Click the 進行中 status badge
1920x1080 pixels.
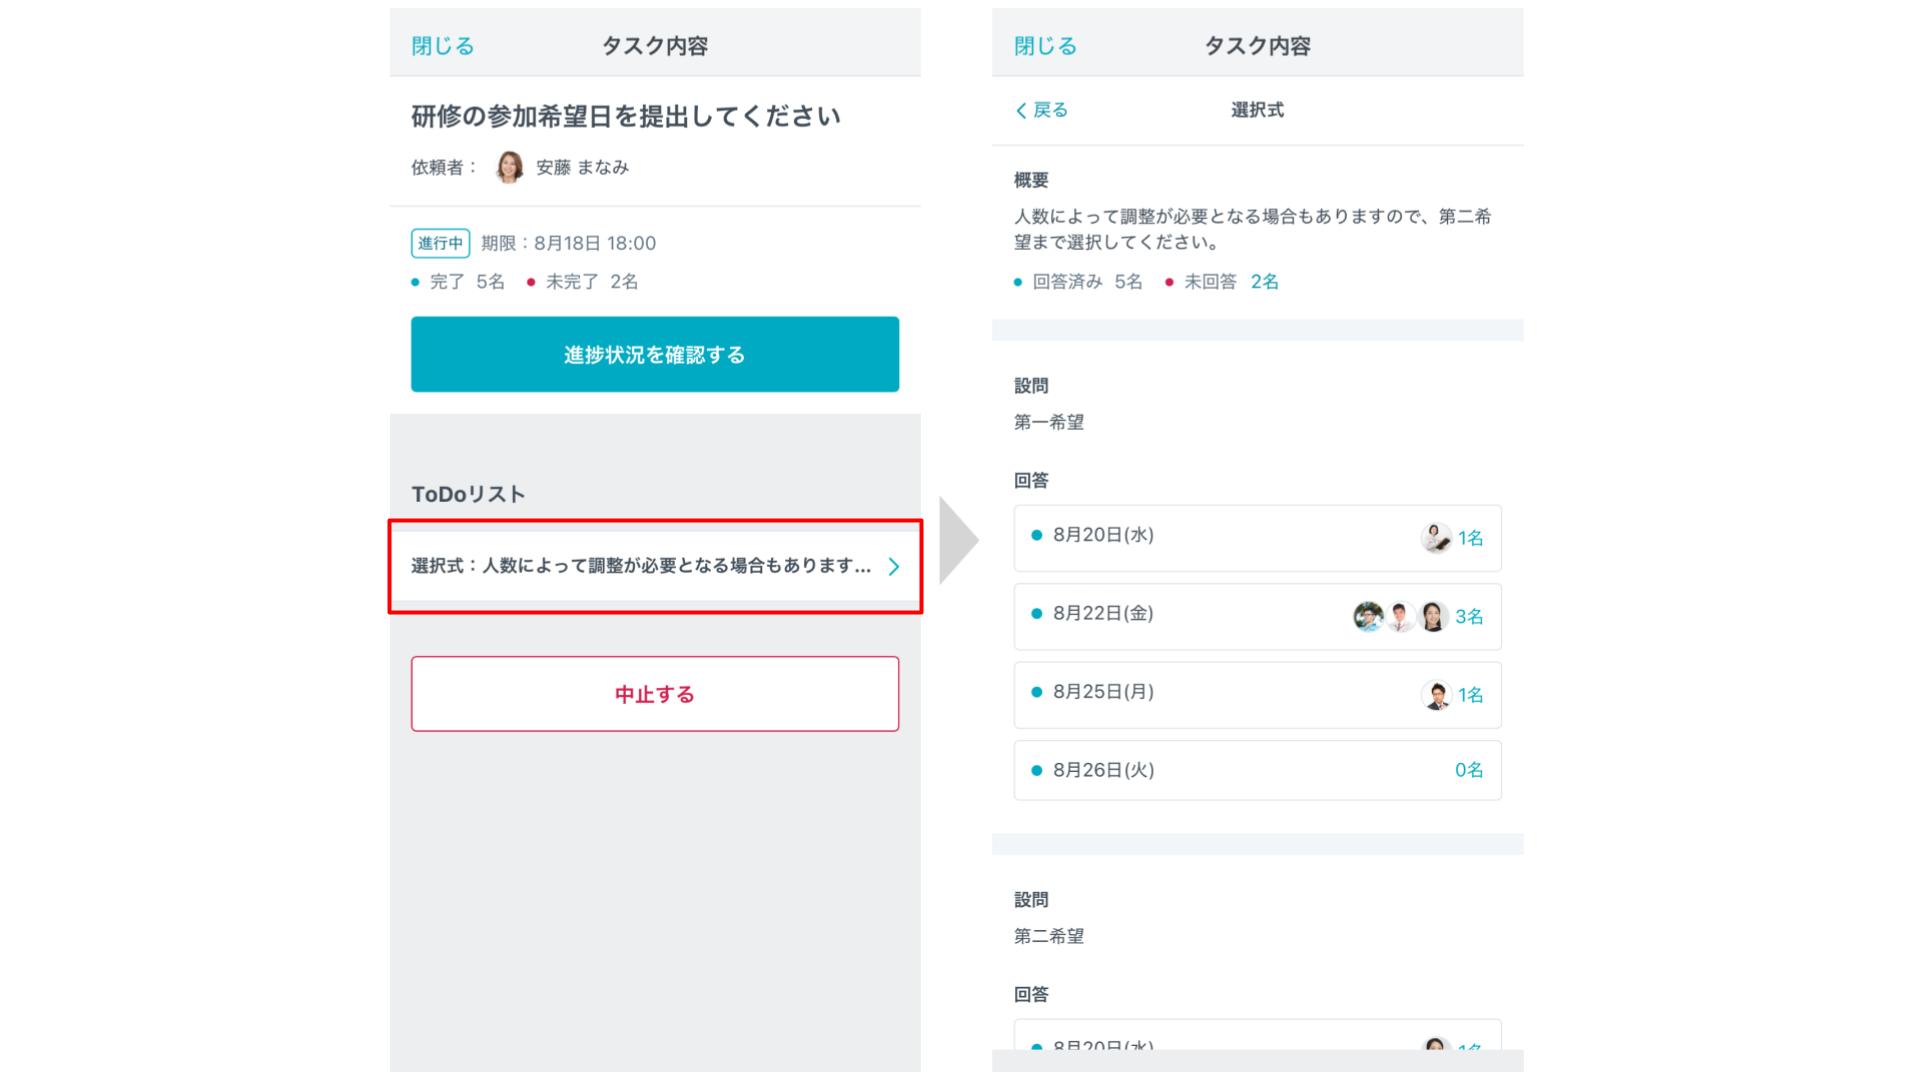[x=440, y=243]
